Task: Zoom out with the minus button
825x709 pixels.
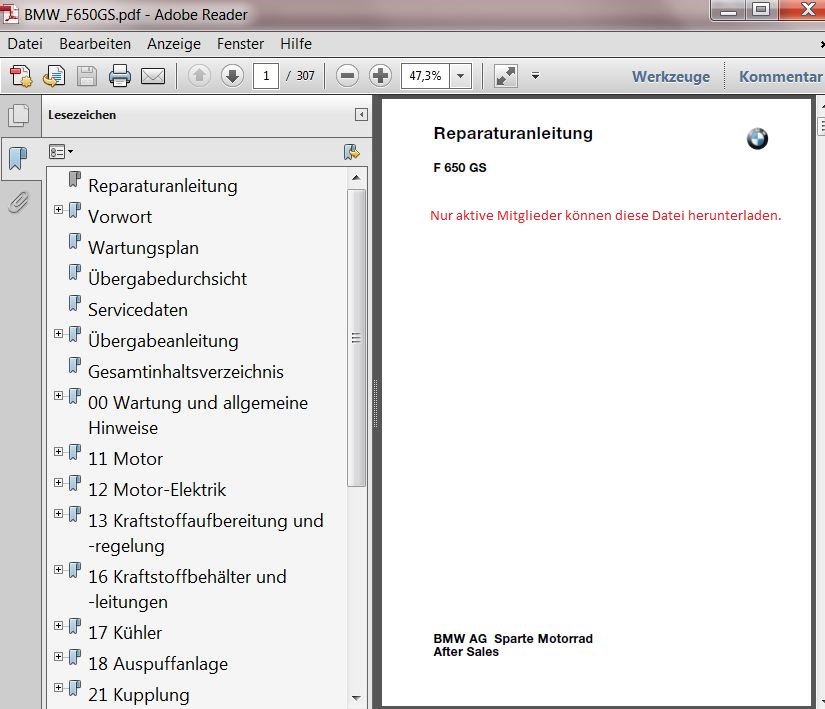Action: click(347, 76)
